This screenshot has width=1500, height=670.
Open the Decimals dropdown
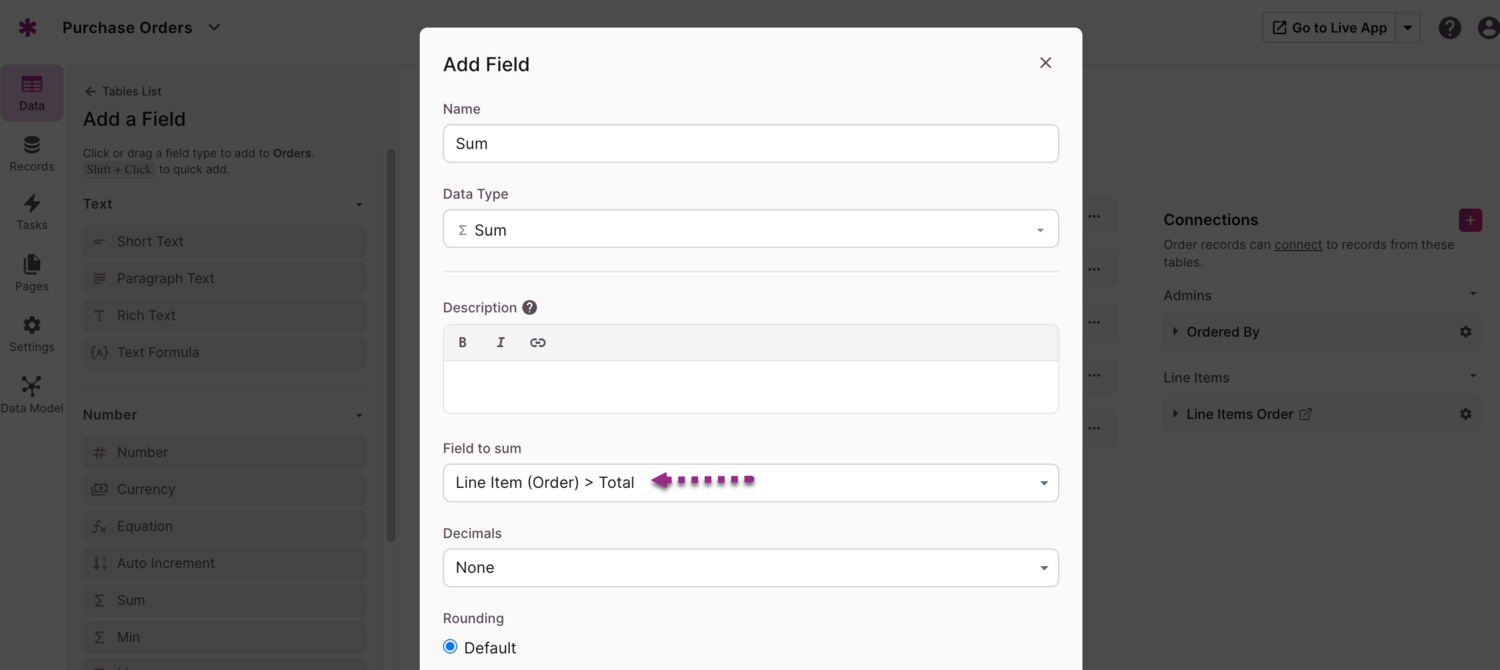[x=750, y=568]
